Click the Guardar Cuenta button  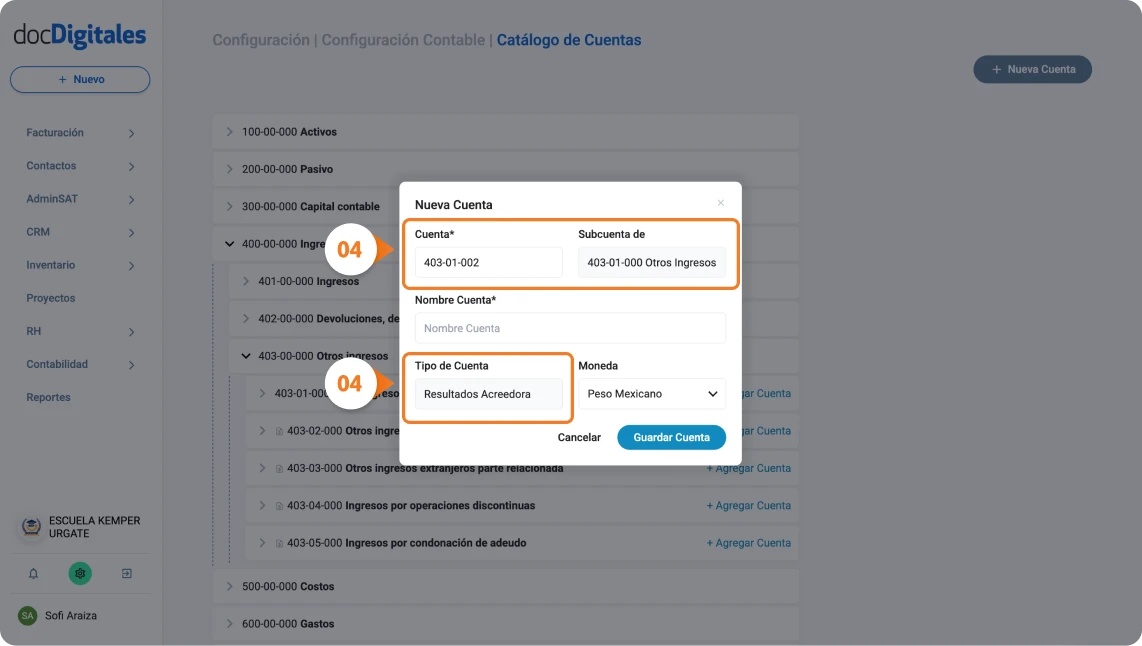pyautogui.click(x=671, y=437)
